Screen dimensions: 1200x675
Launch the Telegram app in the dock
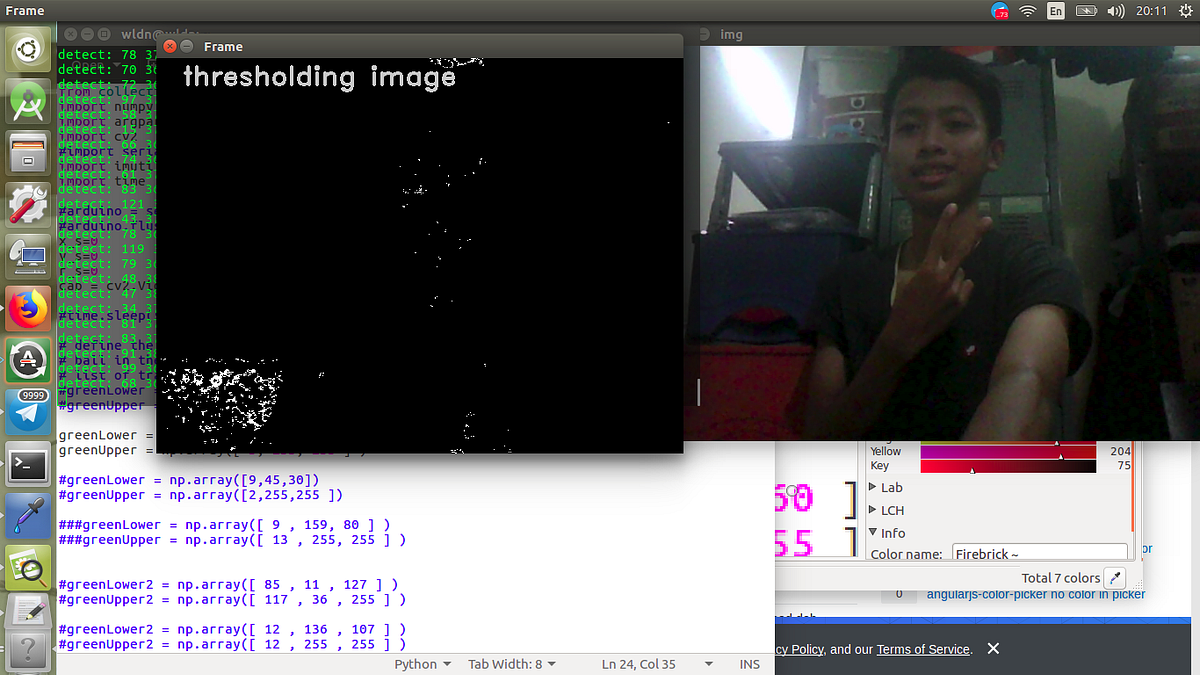(27, 412)
